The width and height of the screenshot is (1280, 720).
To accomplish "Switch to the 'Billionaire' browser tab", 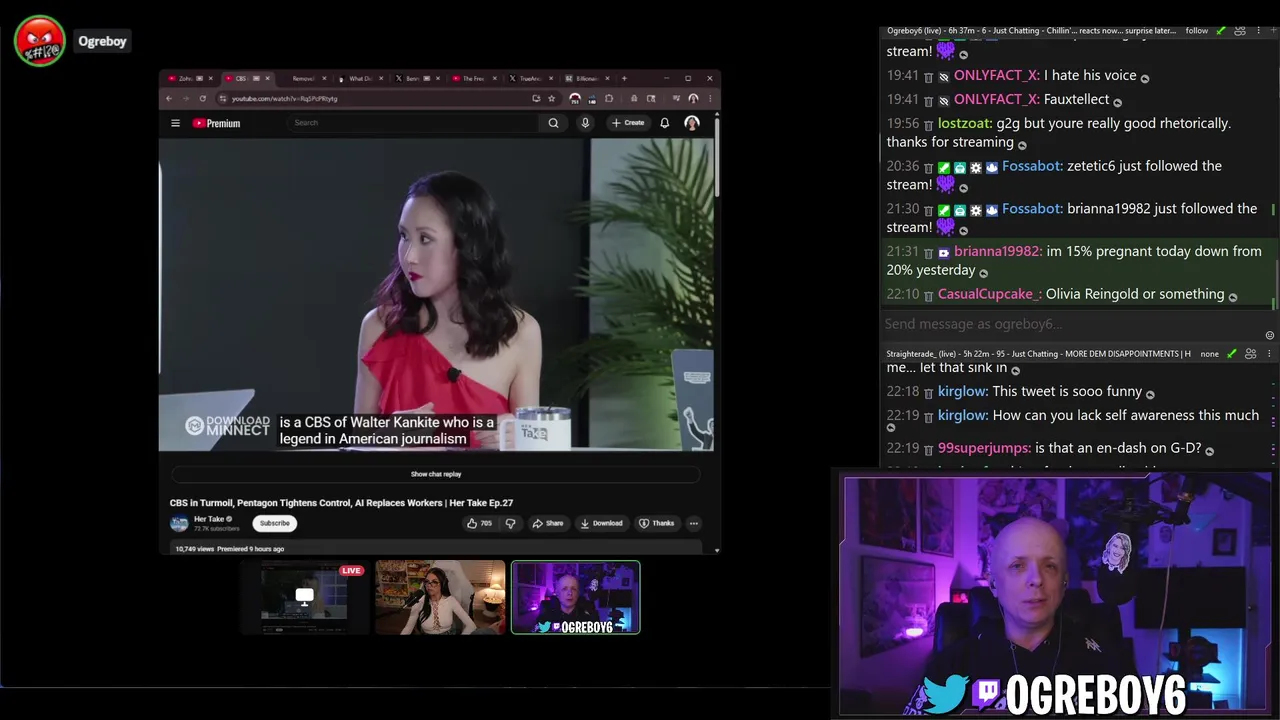I will pos(587,78).
